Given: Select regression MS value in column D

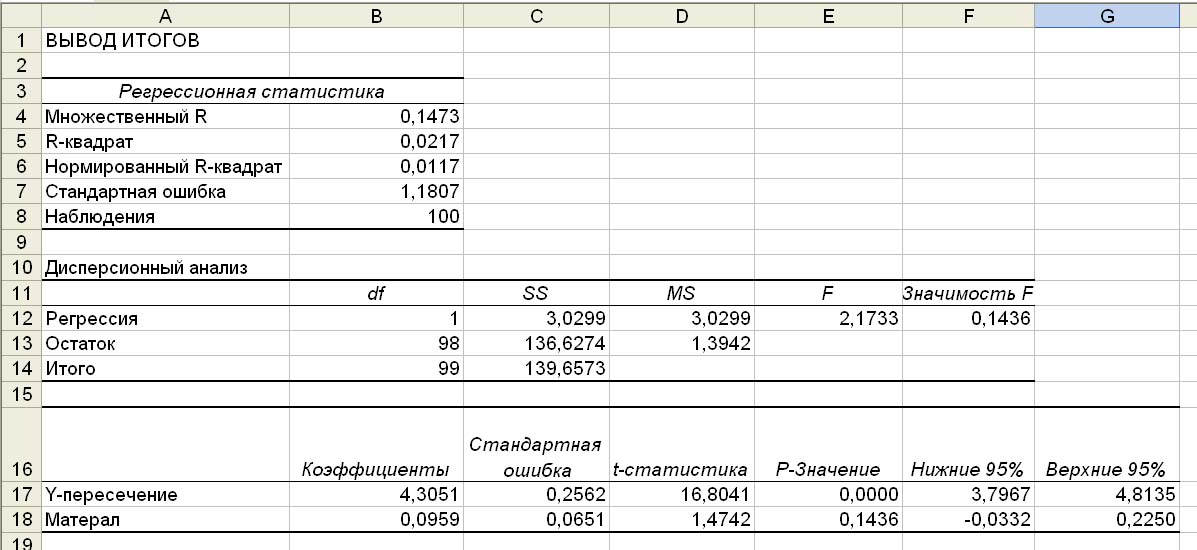Looking at the screenshot, I should pos(682,318).
